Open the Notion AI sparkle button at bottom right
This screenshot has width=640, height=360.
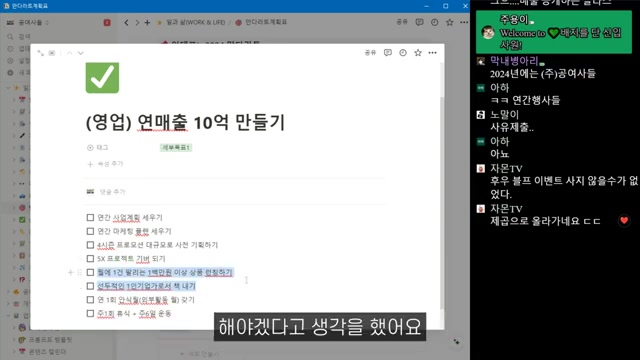456,342
